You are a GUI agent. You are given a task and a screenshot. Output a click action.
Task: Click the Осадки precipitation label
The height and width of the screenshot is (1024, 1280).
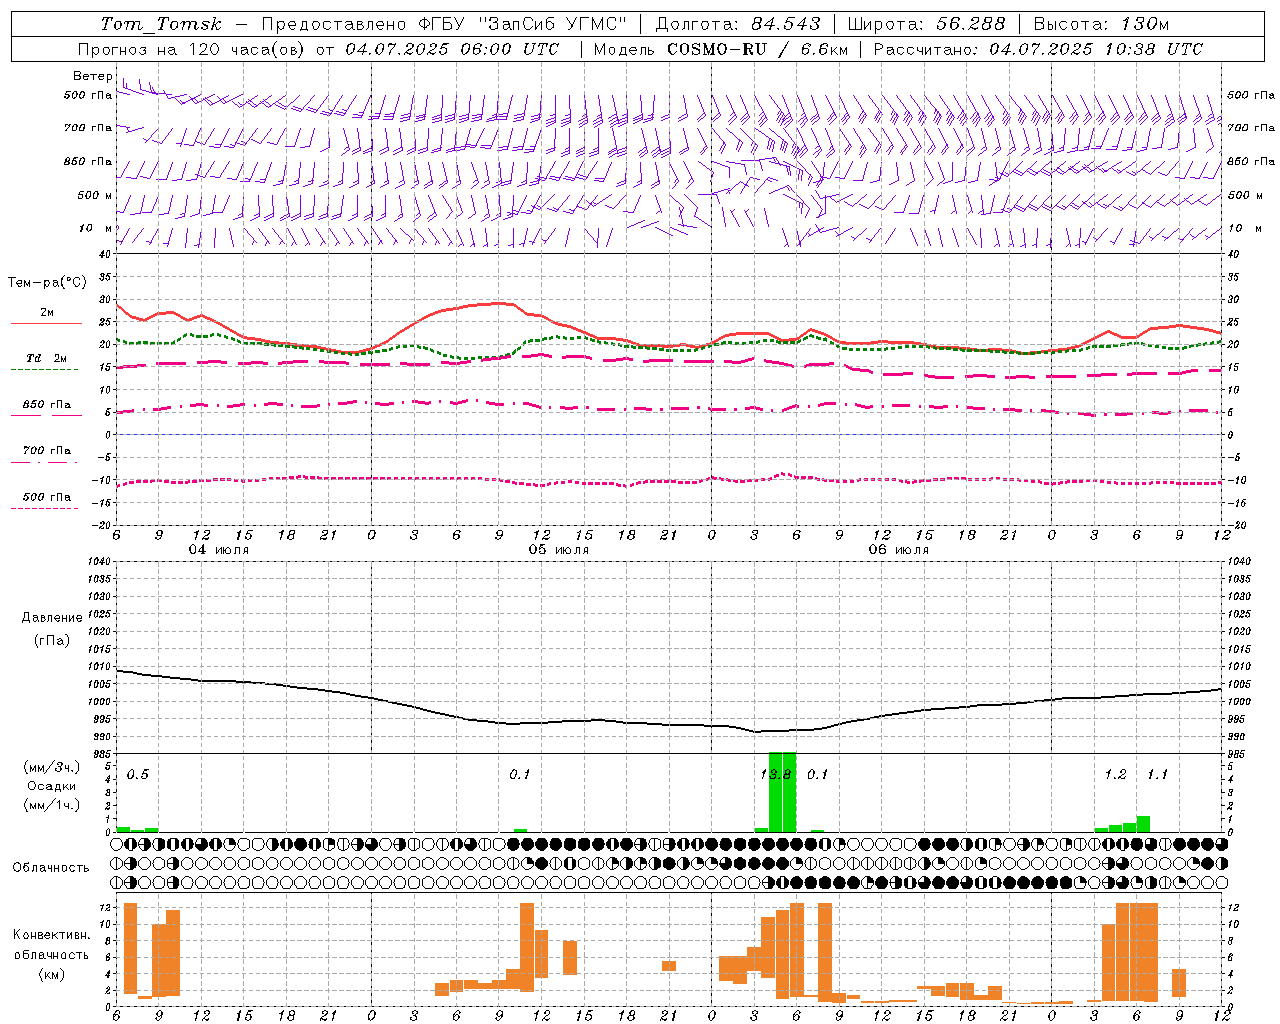pyautogui.click(x=52, y=786)
